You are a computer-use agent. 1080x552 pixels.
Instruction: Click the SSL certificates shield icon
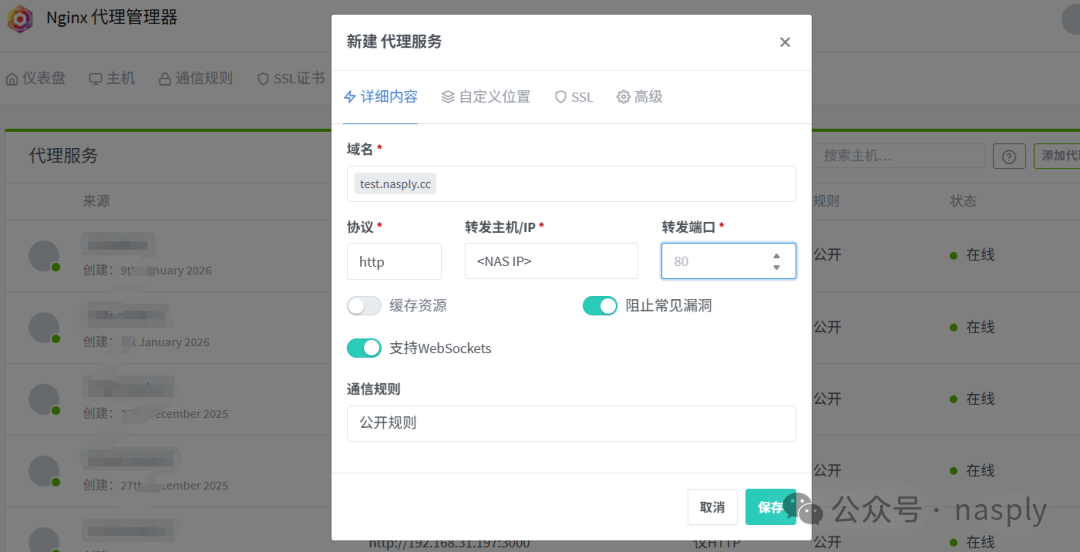click(263, 78)
